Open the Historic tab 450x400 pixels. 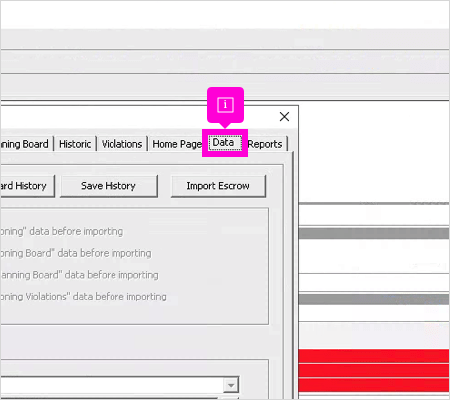pos(75,144)
